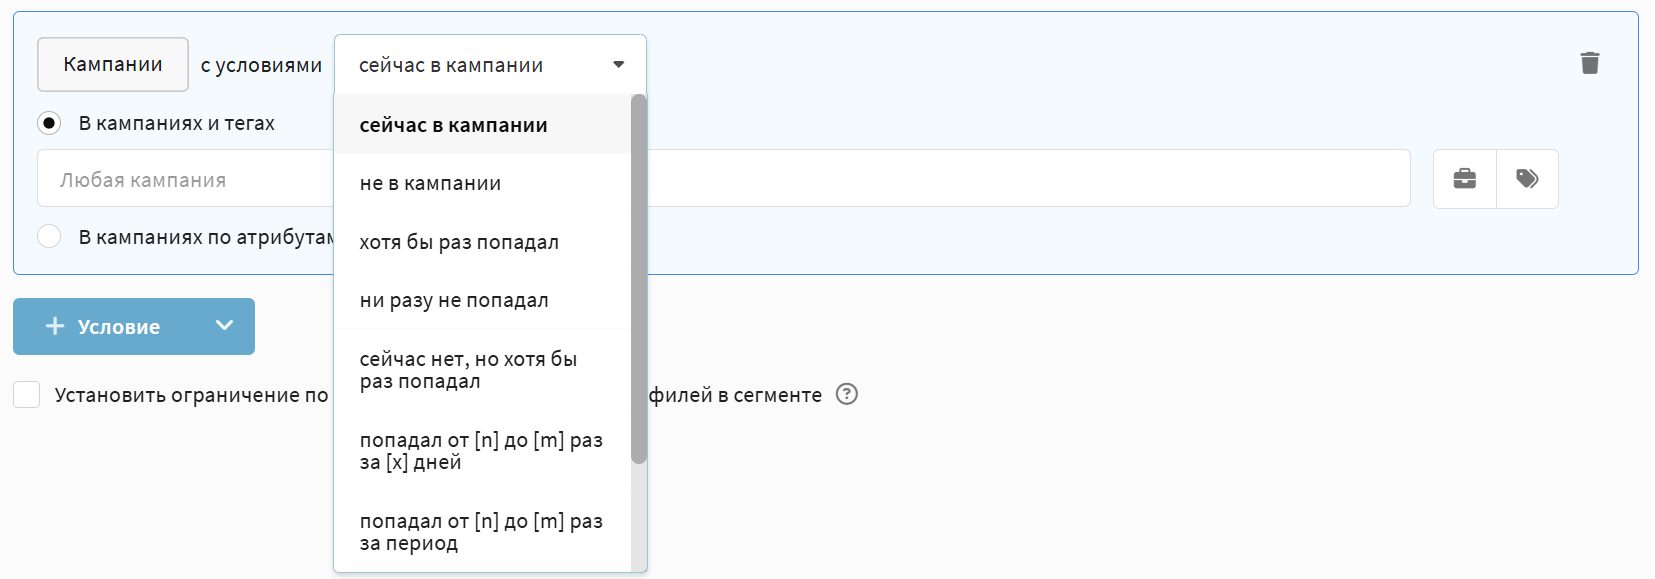Select 'попадал от [n] до [m] раз за период'

481,531
